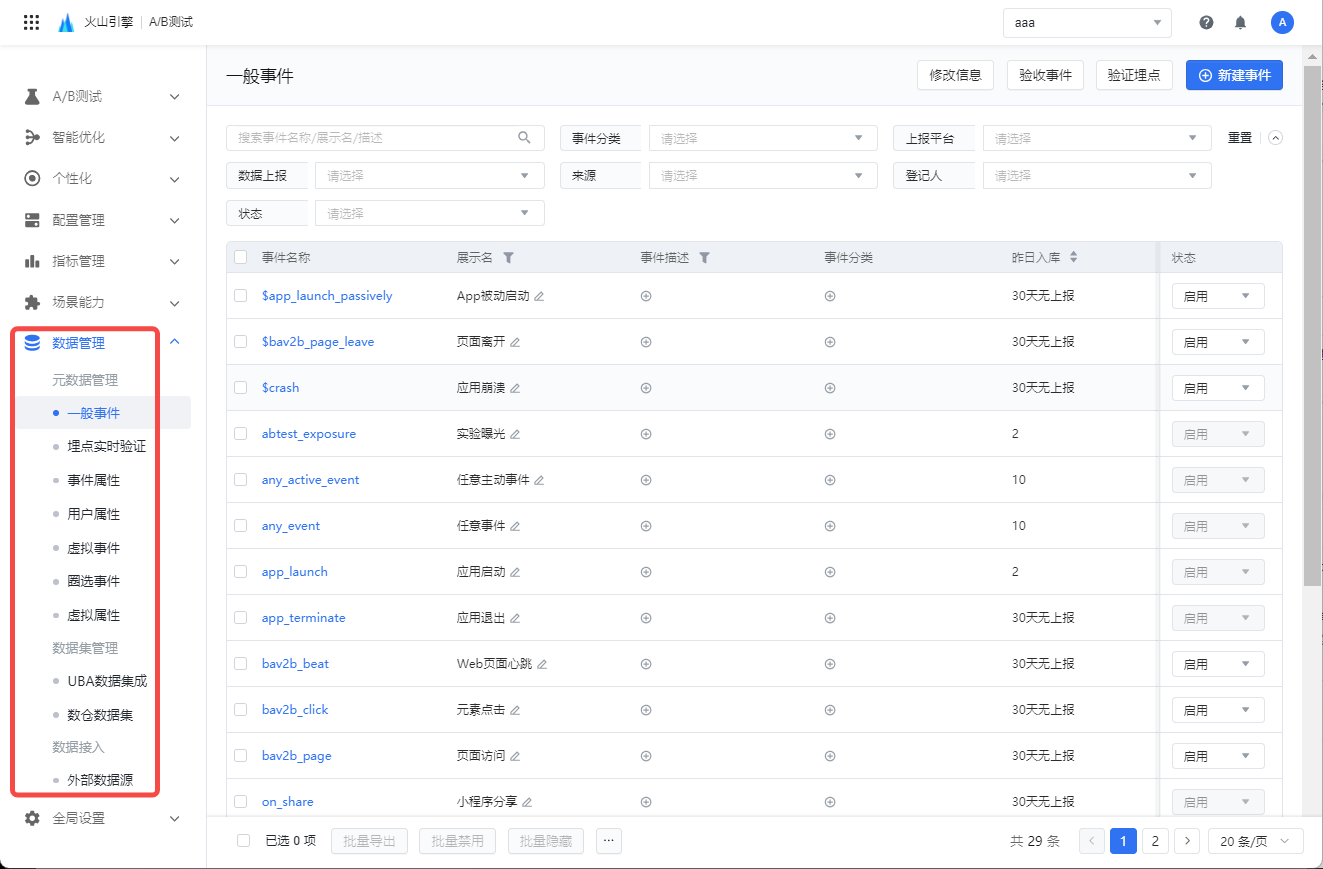The image size is (1323, 869).
Task: Open the 登记人 filter dropdown
Action: [x=1097, y=175]
